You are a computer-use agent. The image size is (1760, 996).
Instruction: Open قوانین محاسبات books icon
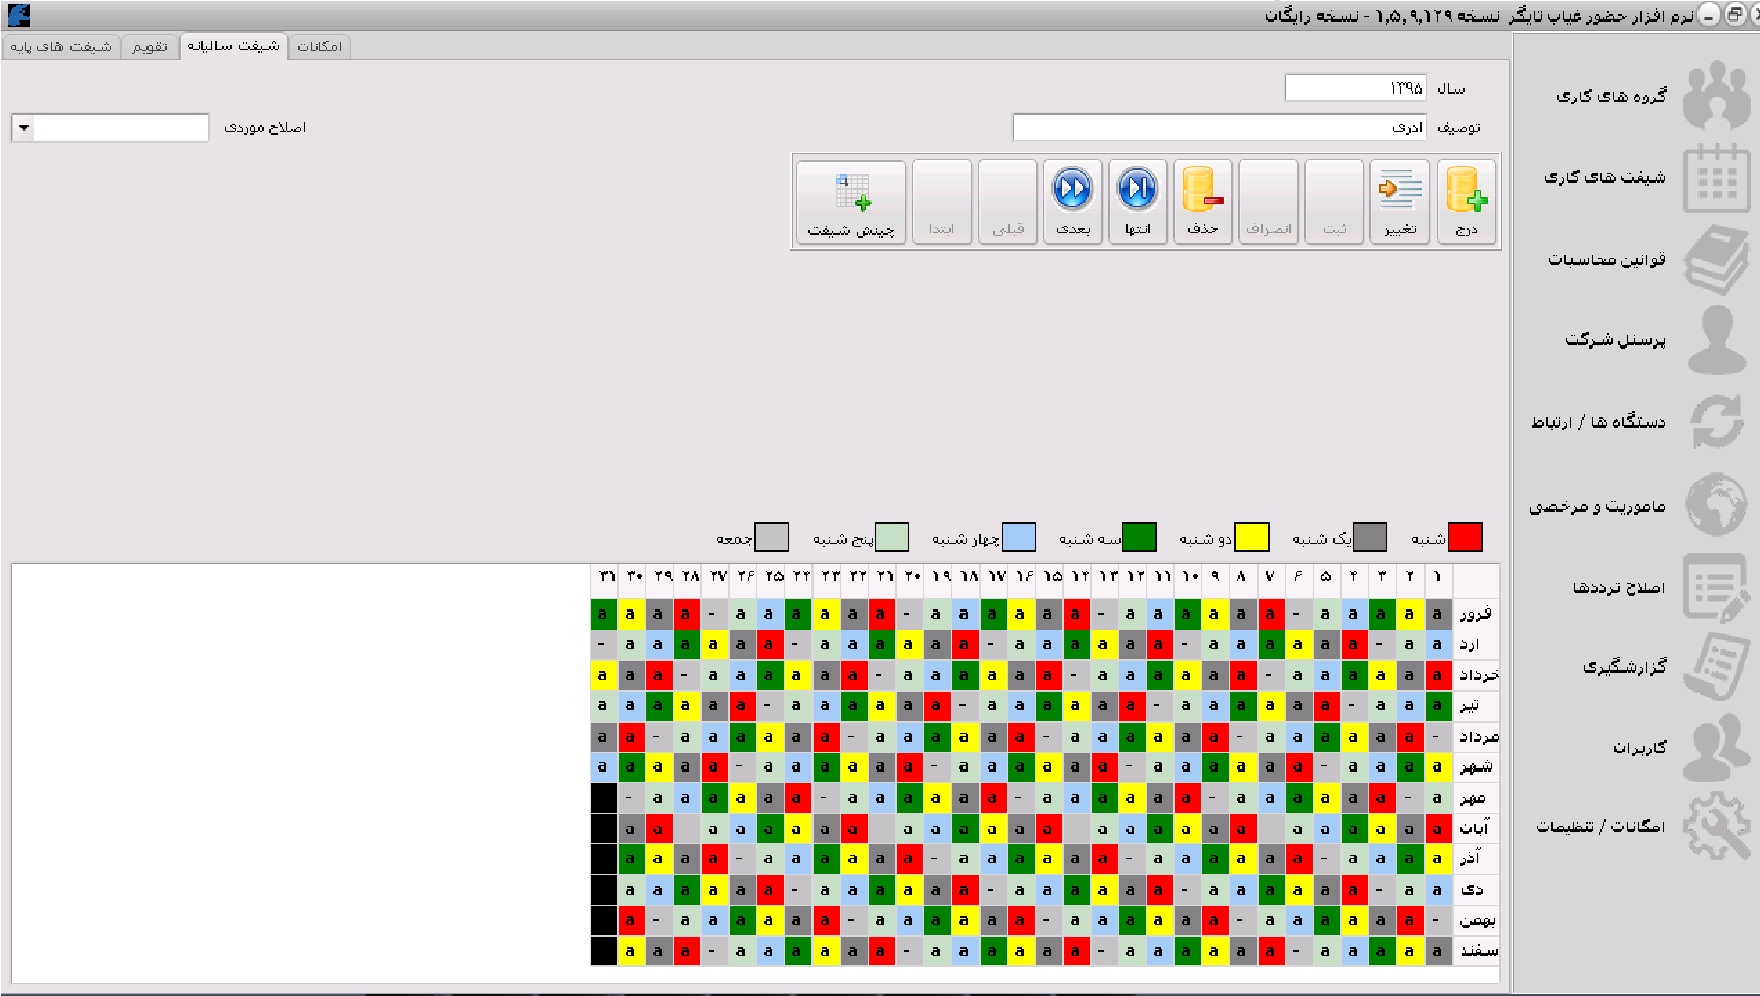point(1716,259)
